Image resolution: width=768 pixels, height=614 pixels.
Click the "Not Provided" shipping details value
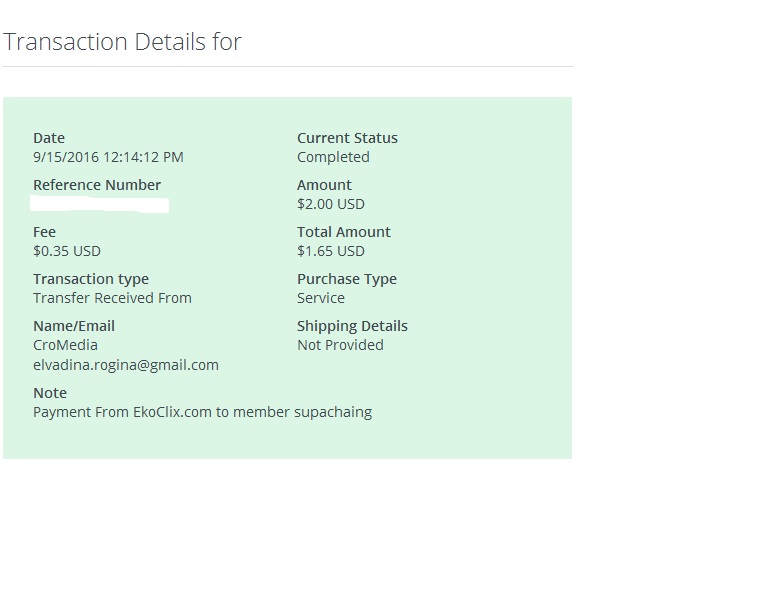pyautogui.click(x=340, y=345)
